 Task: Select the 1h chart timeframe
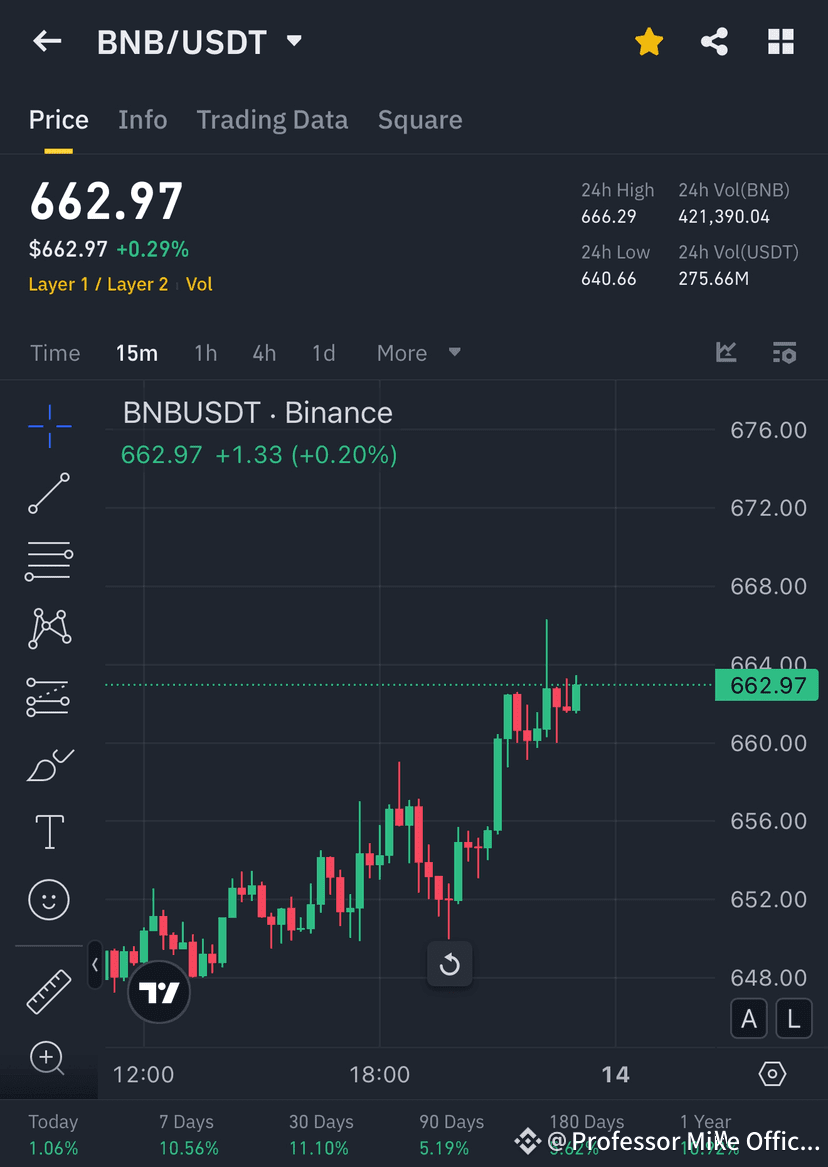(x=205, y=353)
